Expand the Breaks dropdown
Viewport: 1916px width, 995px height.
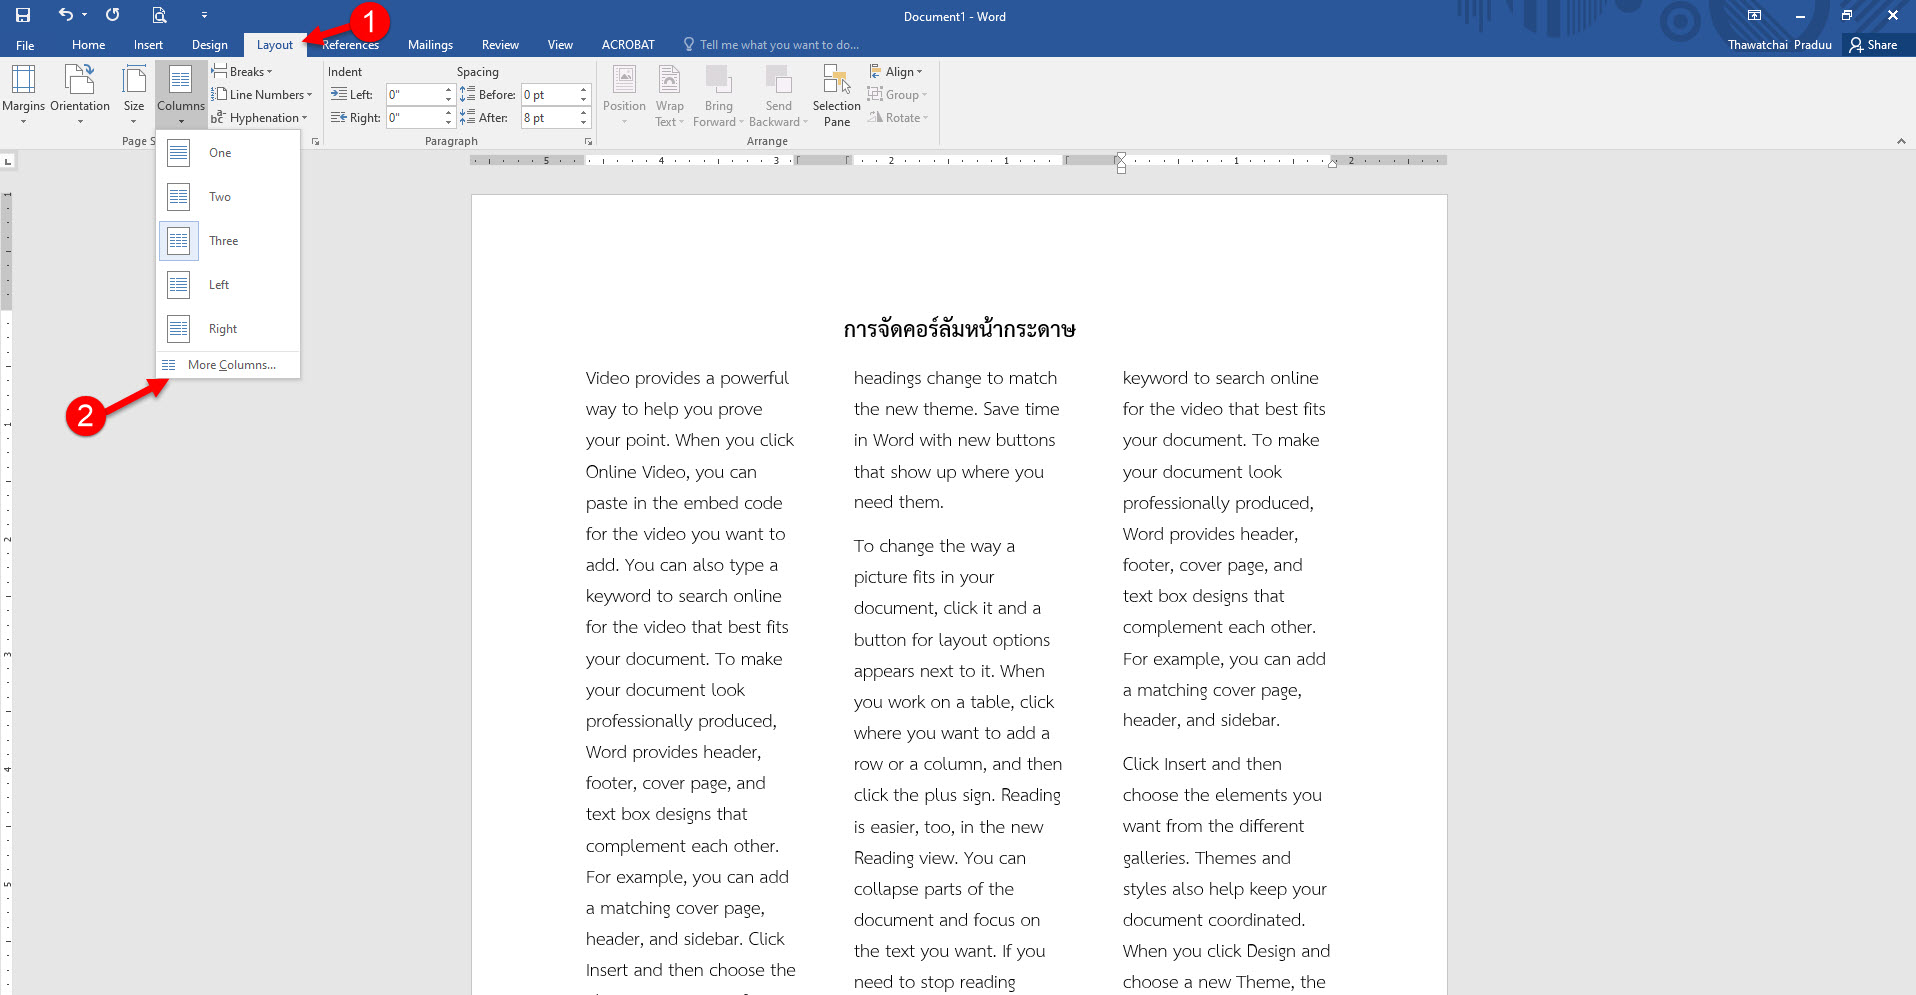[242, 72]
